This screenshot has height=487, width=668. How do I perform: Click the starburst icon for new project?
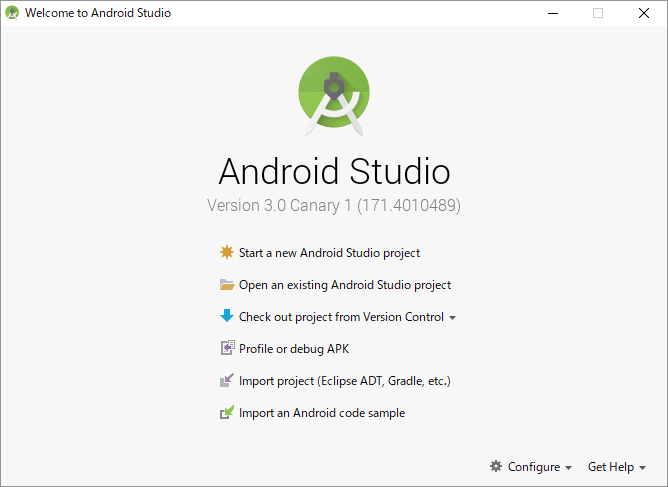(x=227, y=253)
